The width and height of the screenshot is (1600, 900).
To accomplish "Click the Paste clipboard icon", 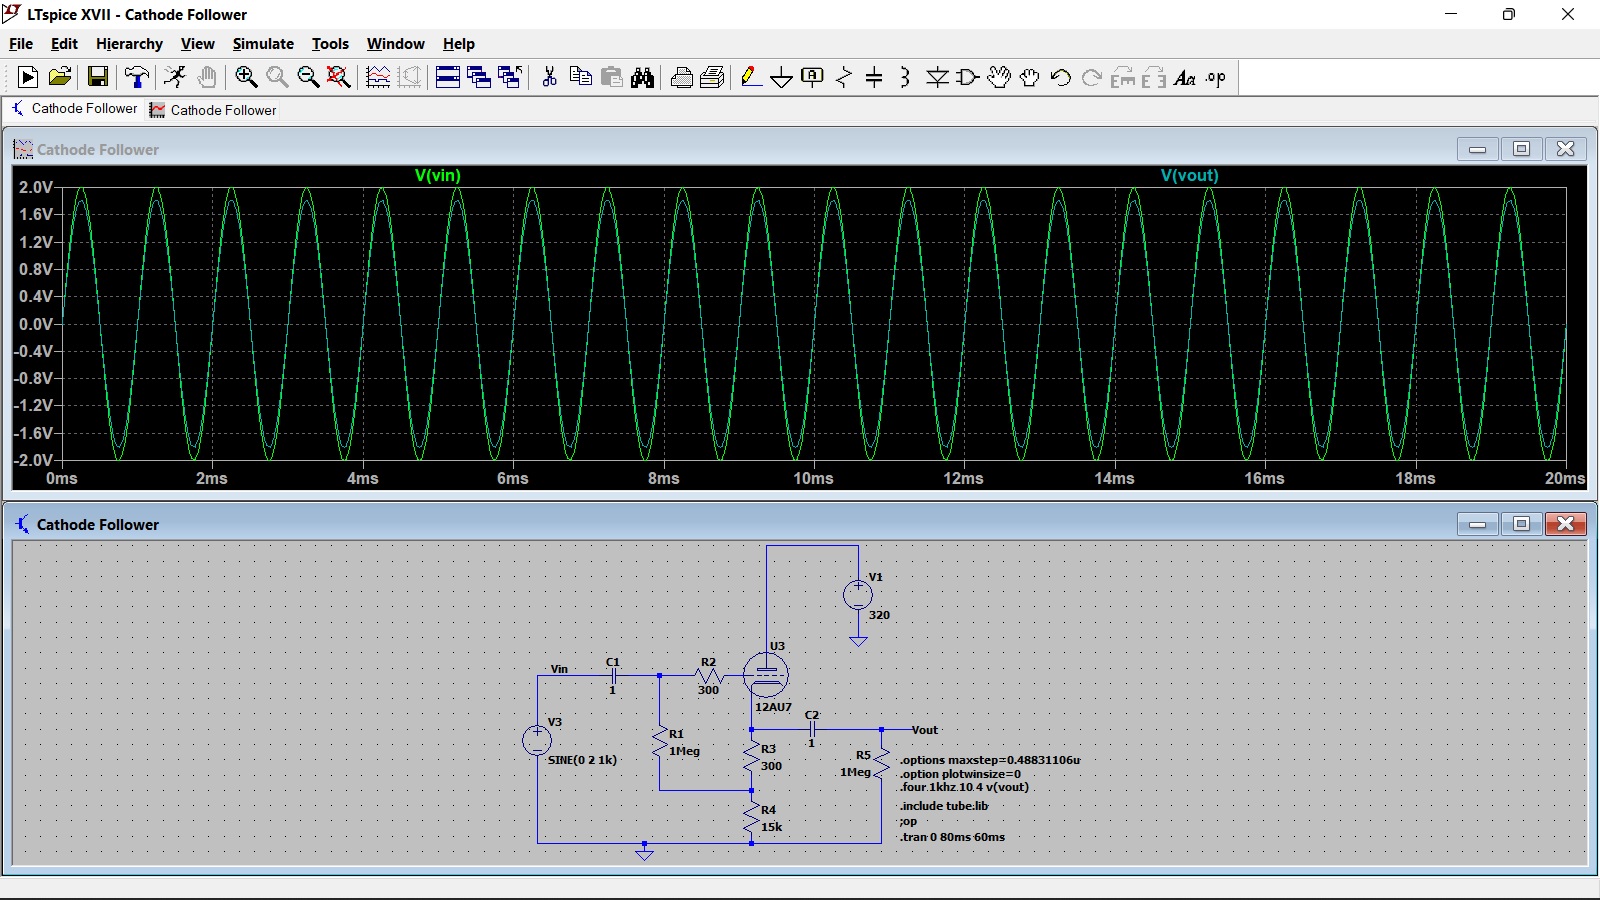I will tap(612, 77).
